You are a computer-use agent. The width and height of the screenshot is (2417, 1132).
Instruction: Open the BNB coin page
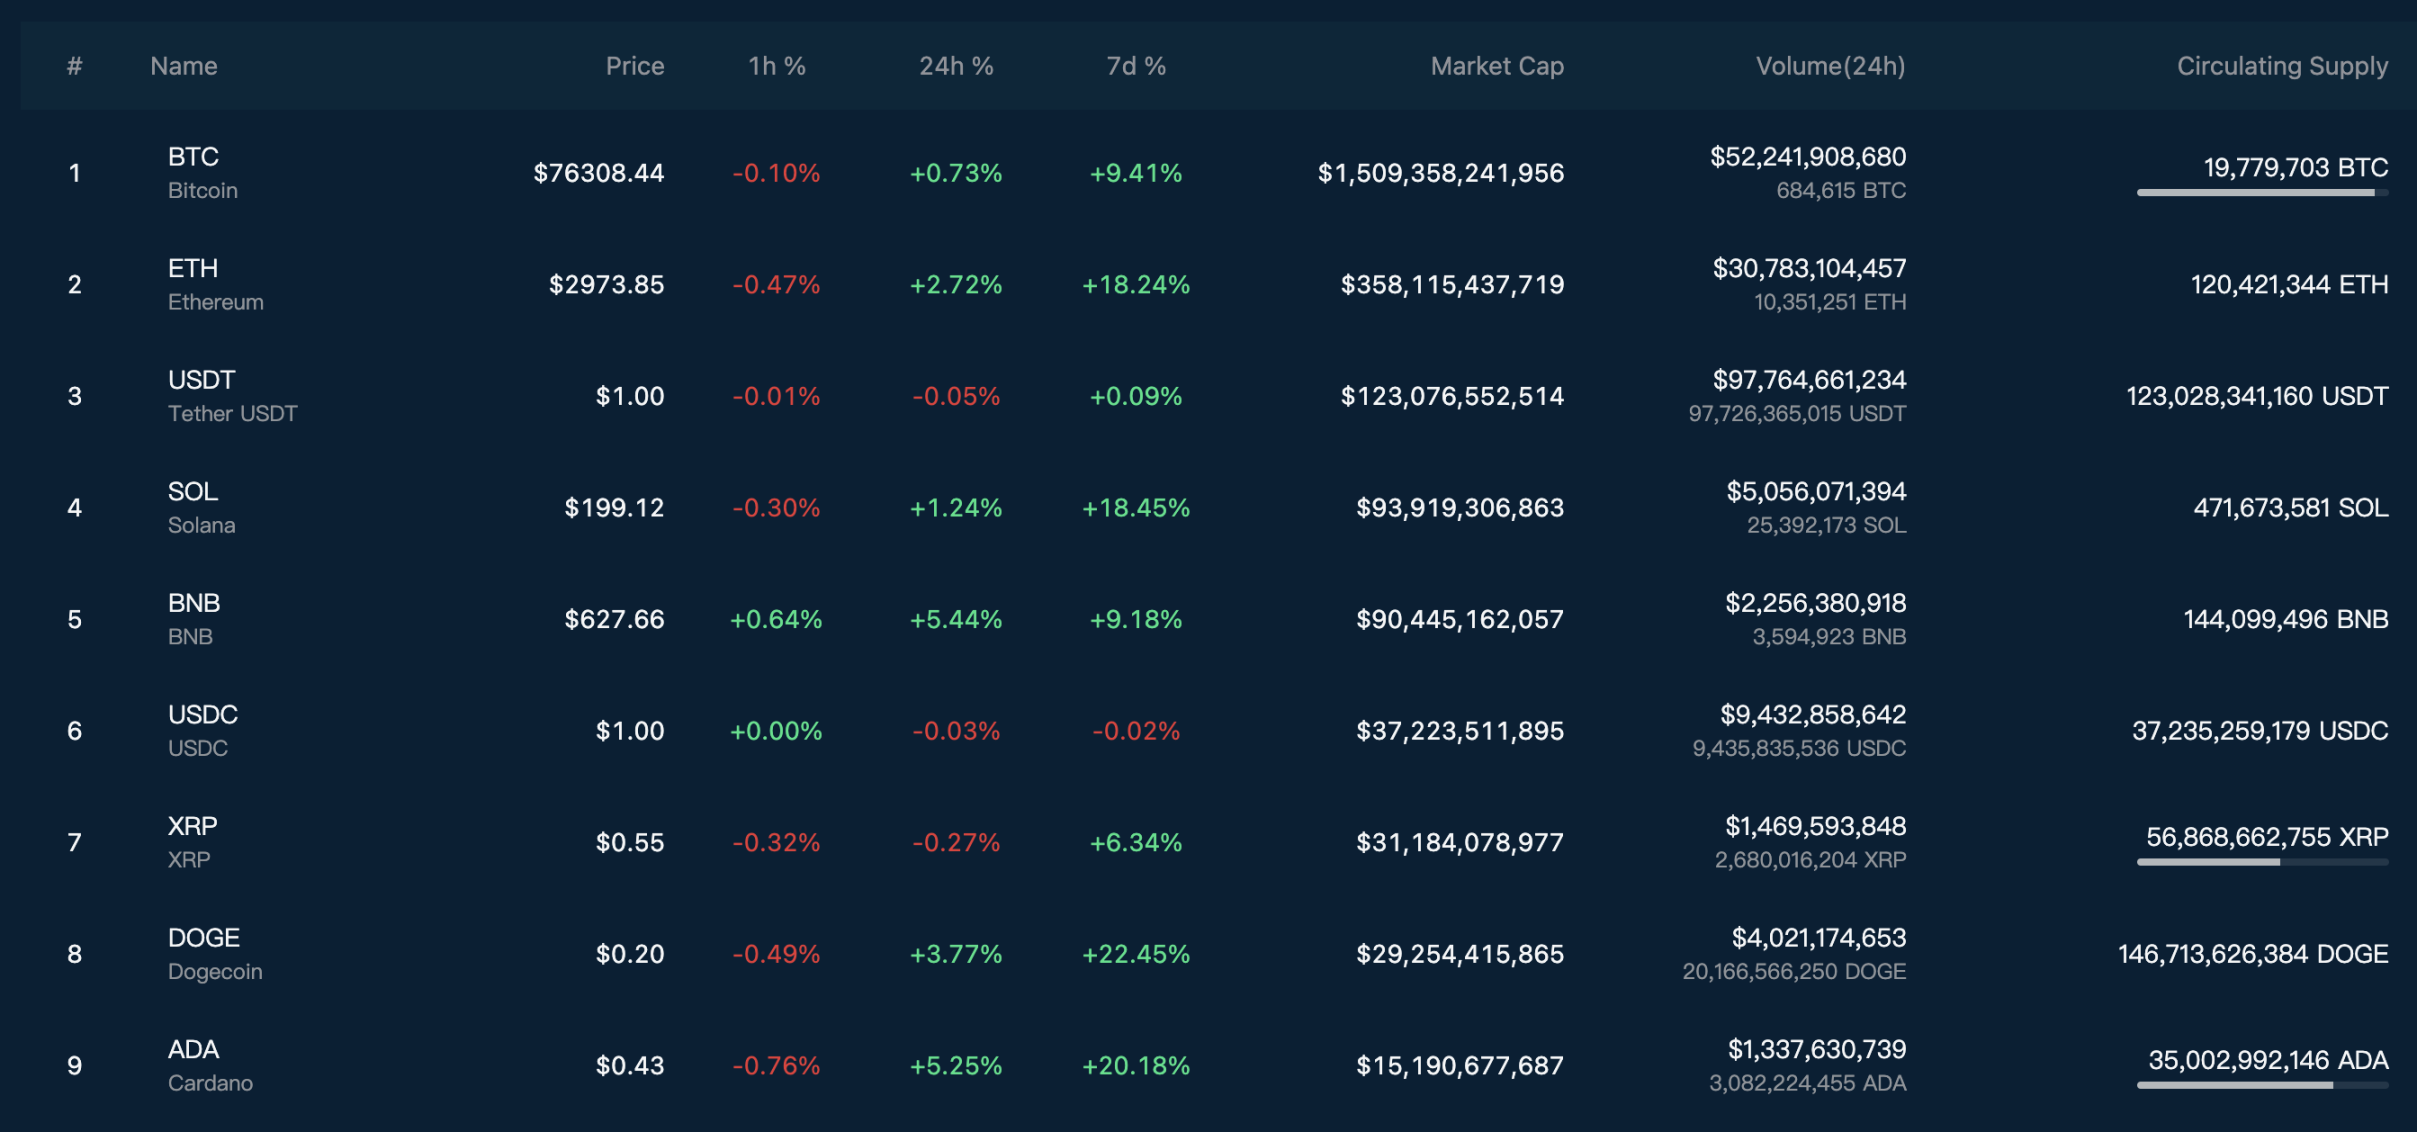click(194, 619)
